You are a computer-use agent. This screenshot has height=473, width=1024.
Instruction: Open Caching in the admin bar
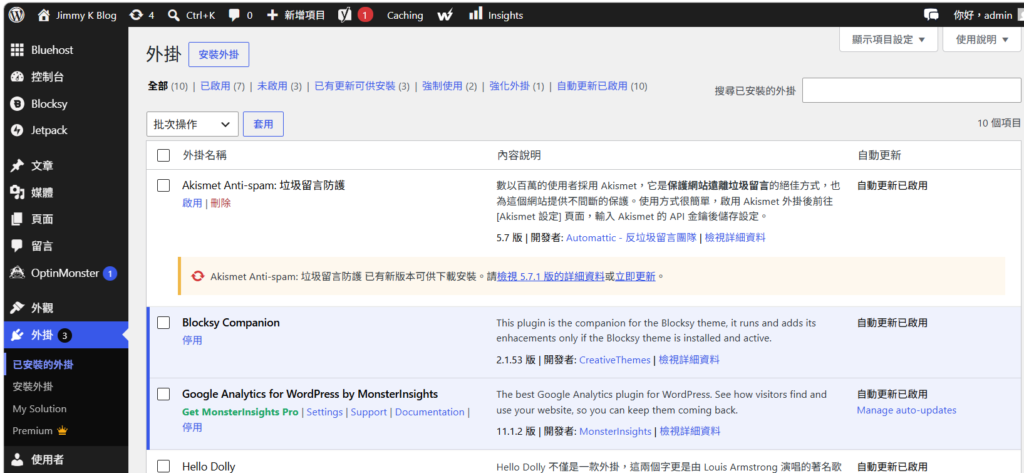pyautogui.click(x=405, y=15)
